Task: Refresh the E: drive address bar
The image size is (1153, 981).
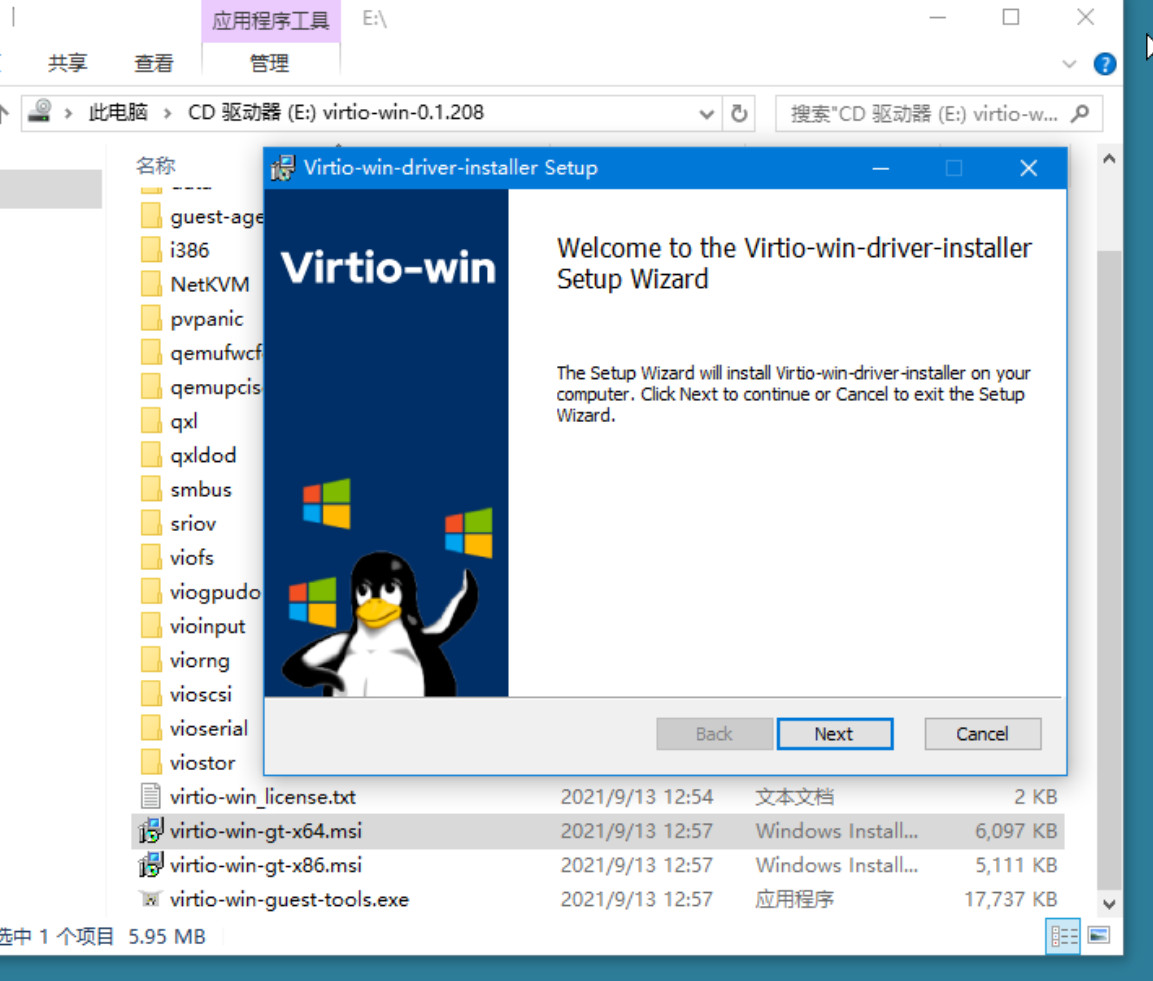Action: 739,113
